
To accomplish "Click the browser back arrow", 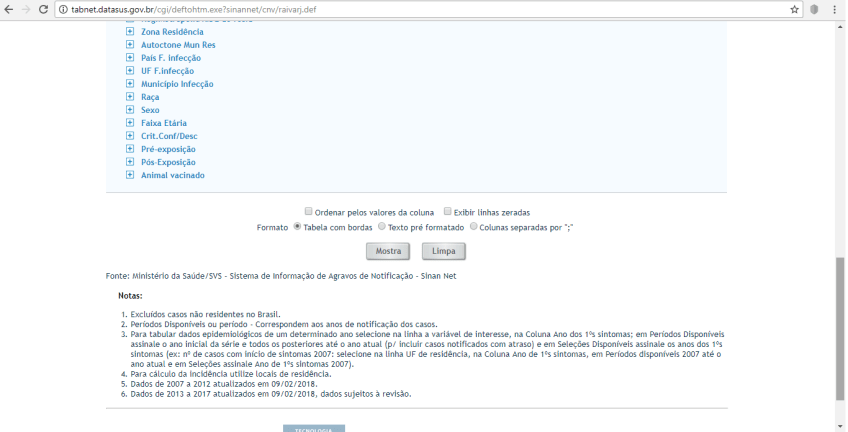I will pos(9,9).
